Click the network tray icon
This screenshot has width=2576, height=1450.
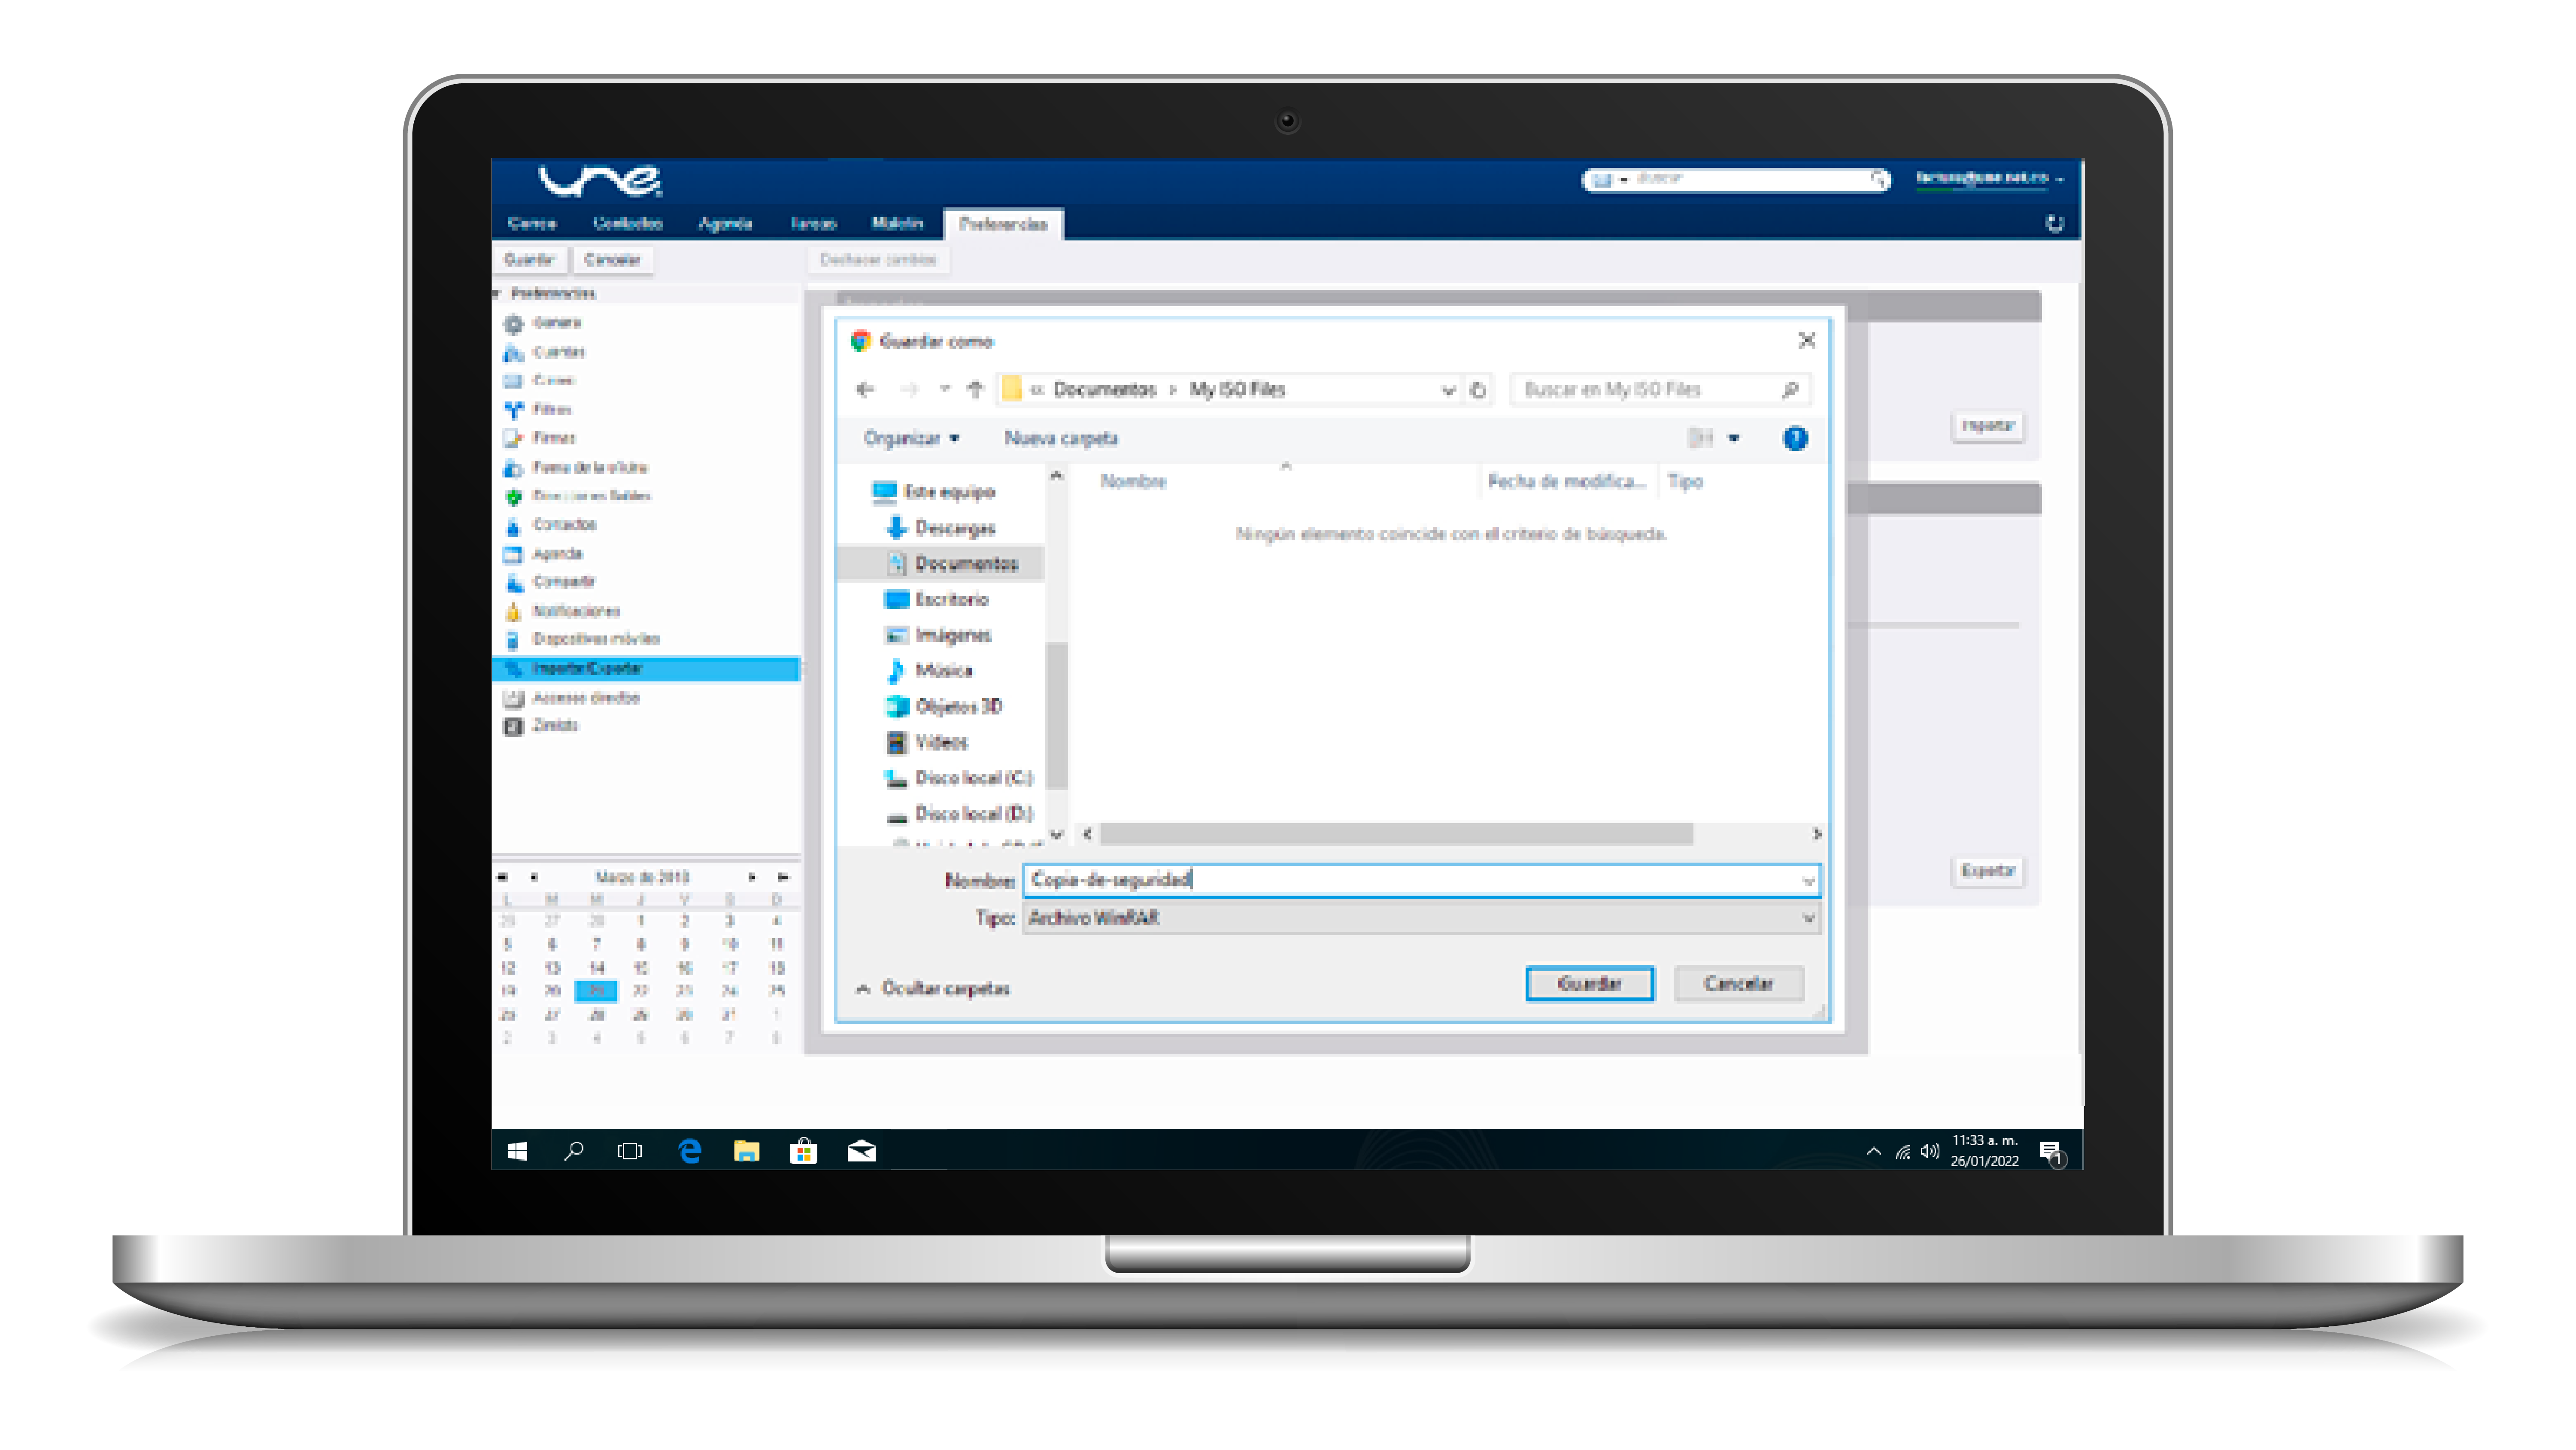pyautogui.click(x=1902, y=1152)
